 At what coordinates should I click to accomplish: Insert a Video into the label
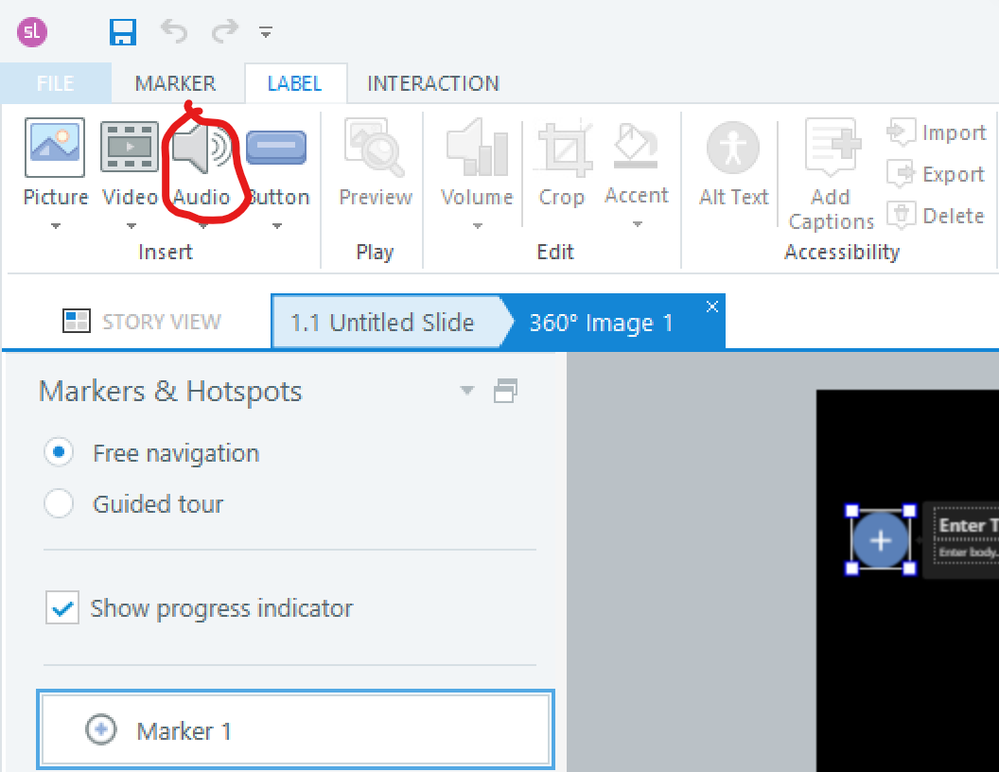click(x=130, y=162)
